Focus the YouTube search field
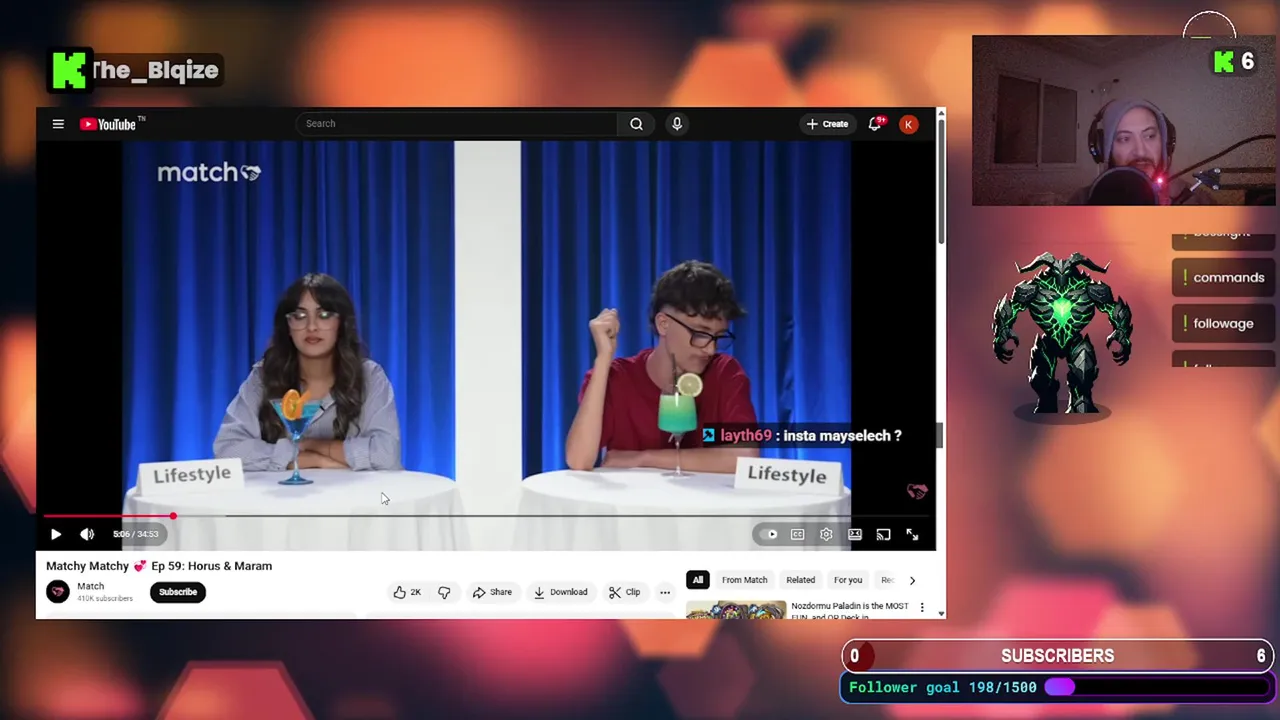This screenshot has height=720, width=1280. pyautogui.click(x=456, y=124)
